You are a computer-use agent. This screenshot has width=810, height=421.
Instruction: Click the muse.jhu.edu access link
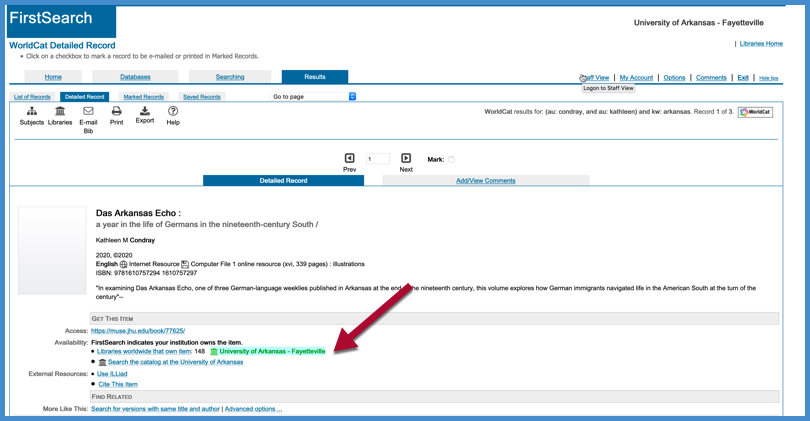pos(138,331)
